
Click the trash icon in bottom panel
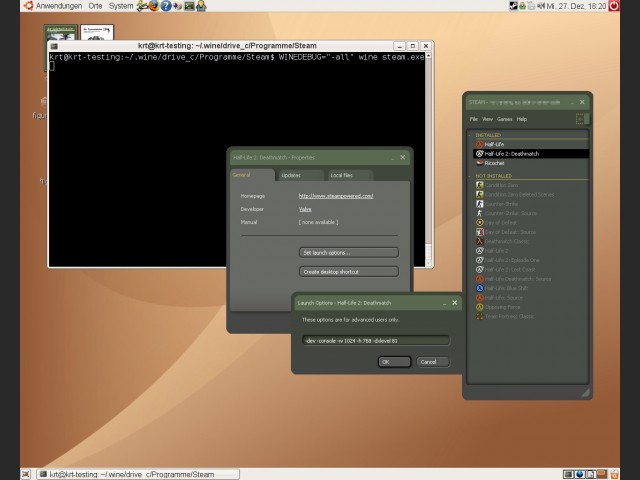click(x=614, y=474)
